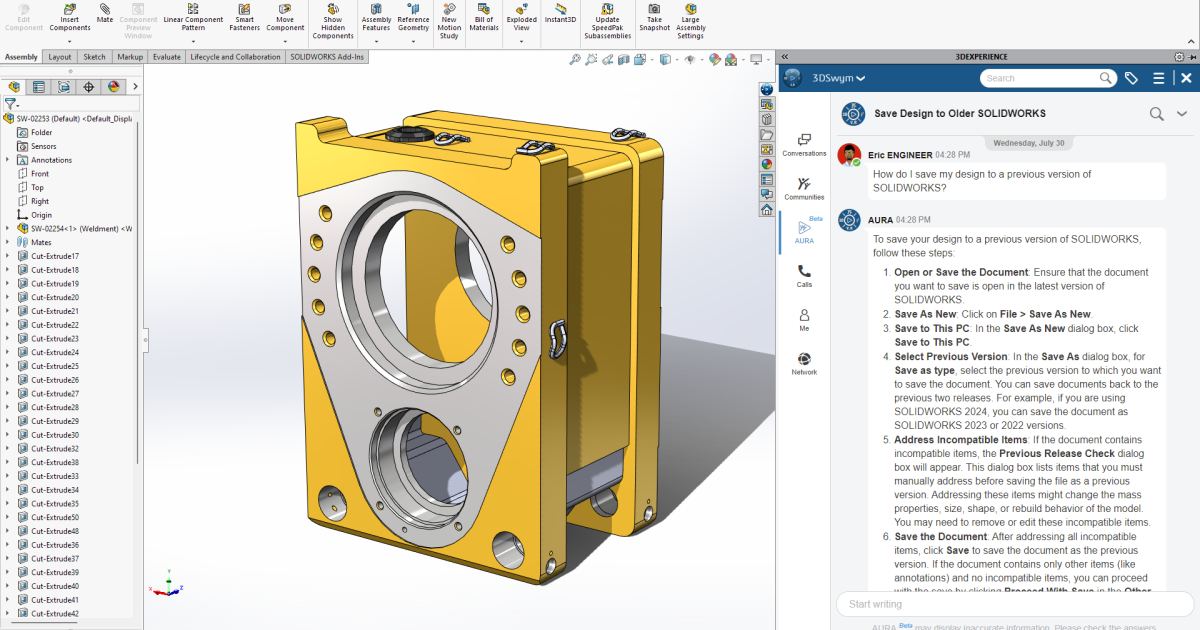Open the Display Style dropdown arrow
1200x630 pixels.
coord(676,59)
